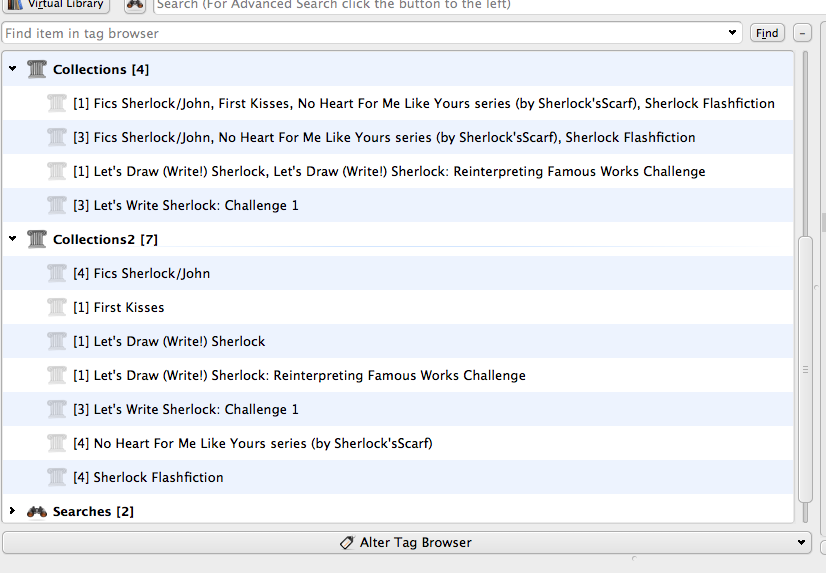
Task: Click the Collections2 category column icon
Action: (x=37, y=239)
